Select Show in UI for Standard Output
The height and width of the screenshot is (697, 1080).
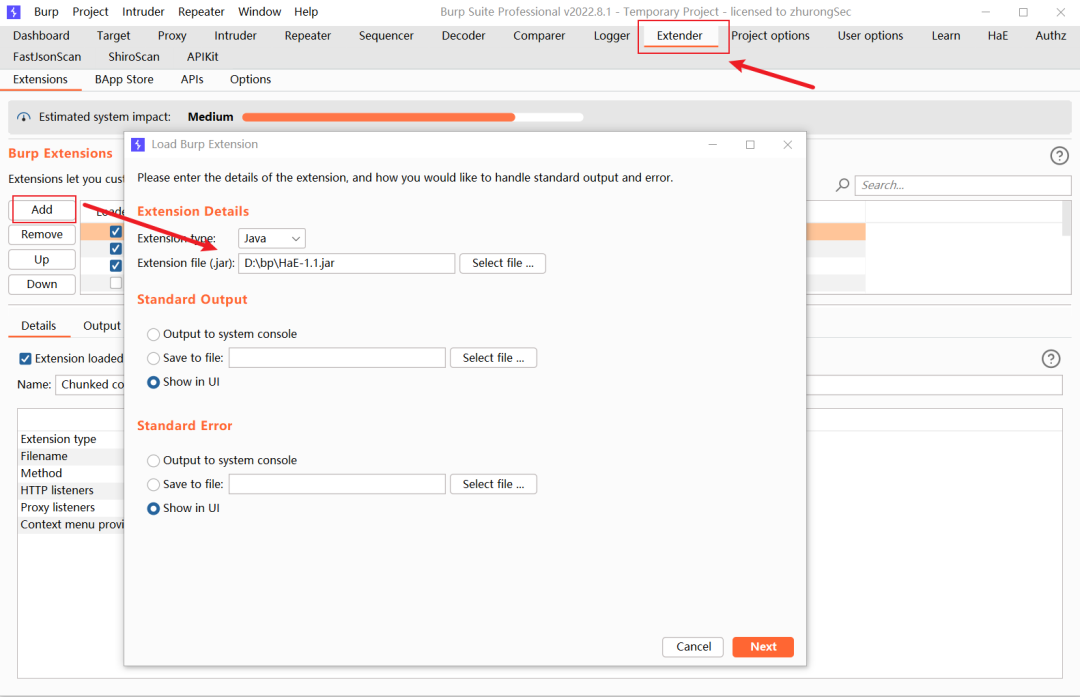tap(154, 382)
